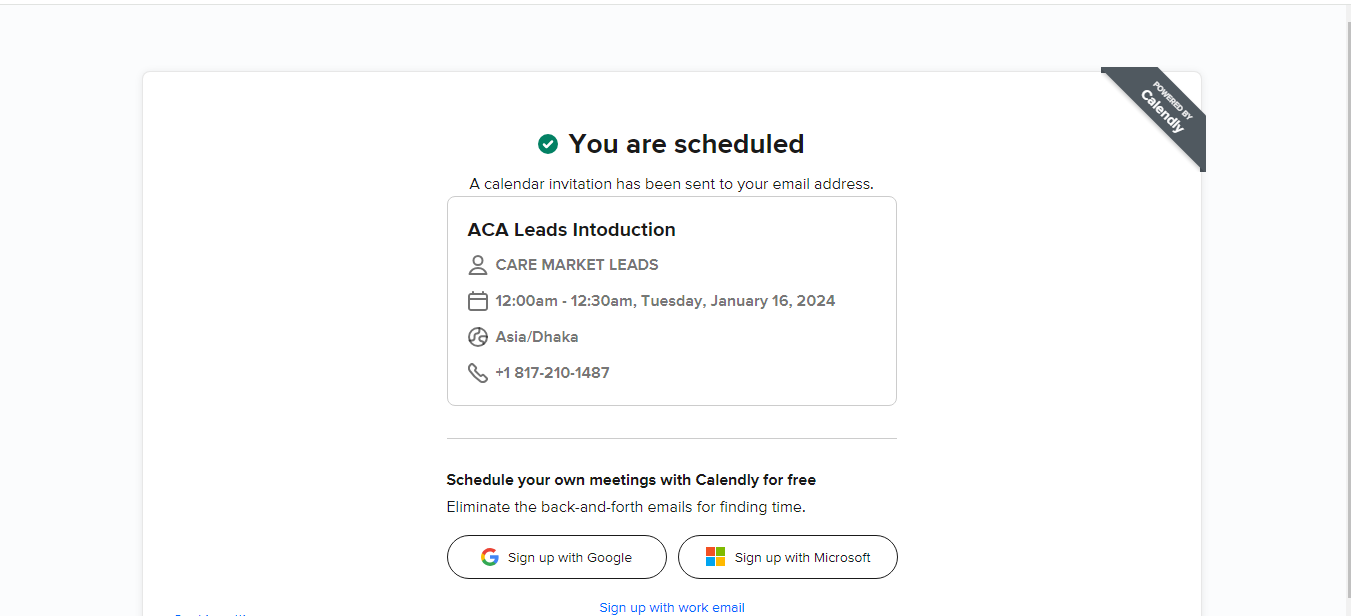Click the green checkmark confirmation icon
Viewport: 1351px width, 616px height.
[x=548, y=144]
